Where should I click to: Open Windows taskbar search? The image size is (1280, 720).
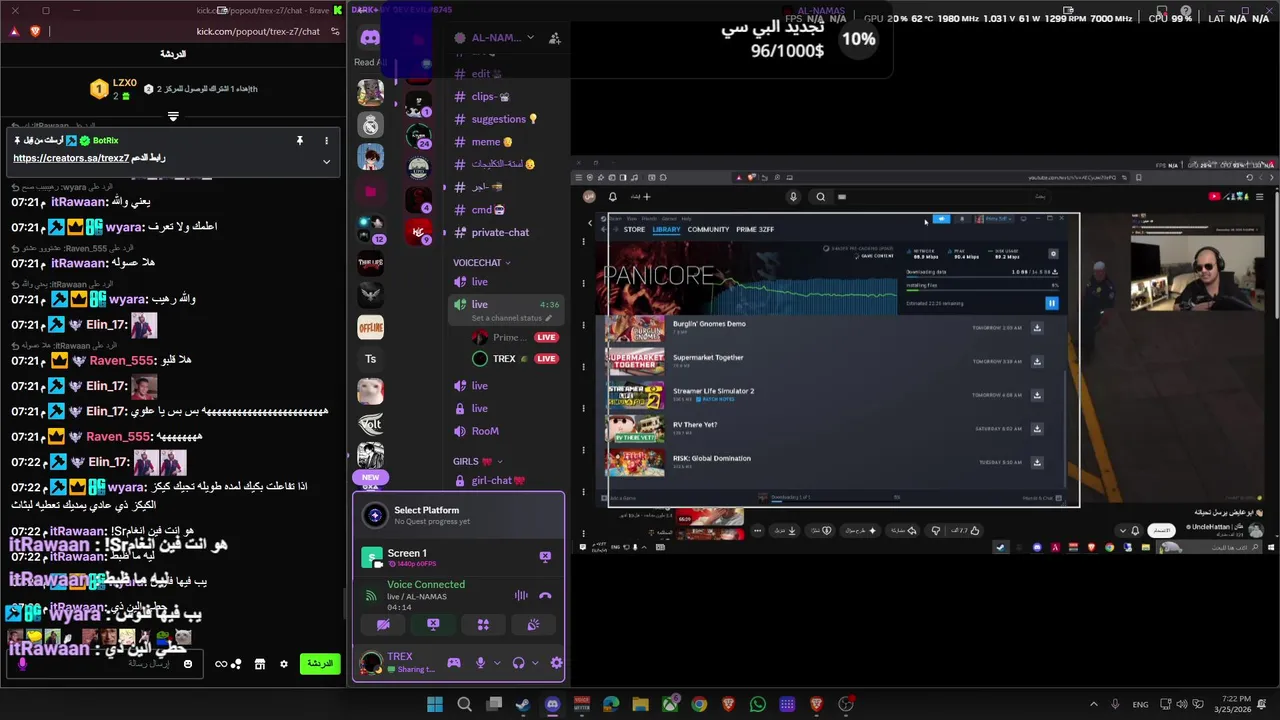tap(464, 705)
